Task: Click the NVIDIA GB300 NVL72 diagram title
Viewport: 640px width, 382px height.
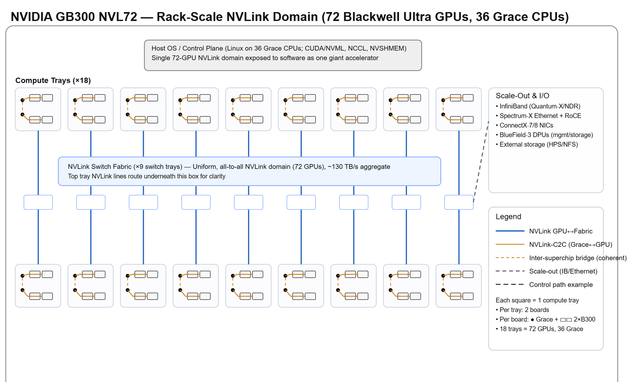Action: [x=289, y=17]
